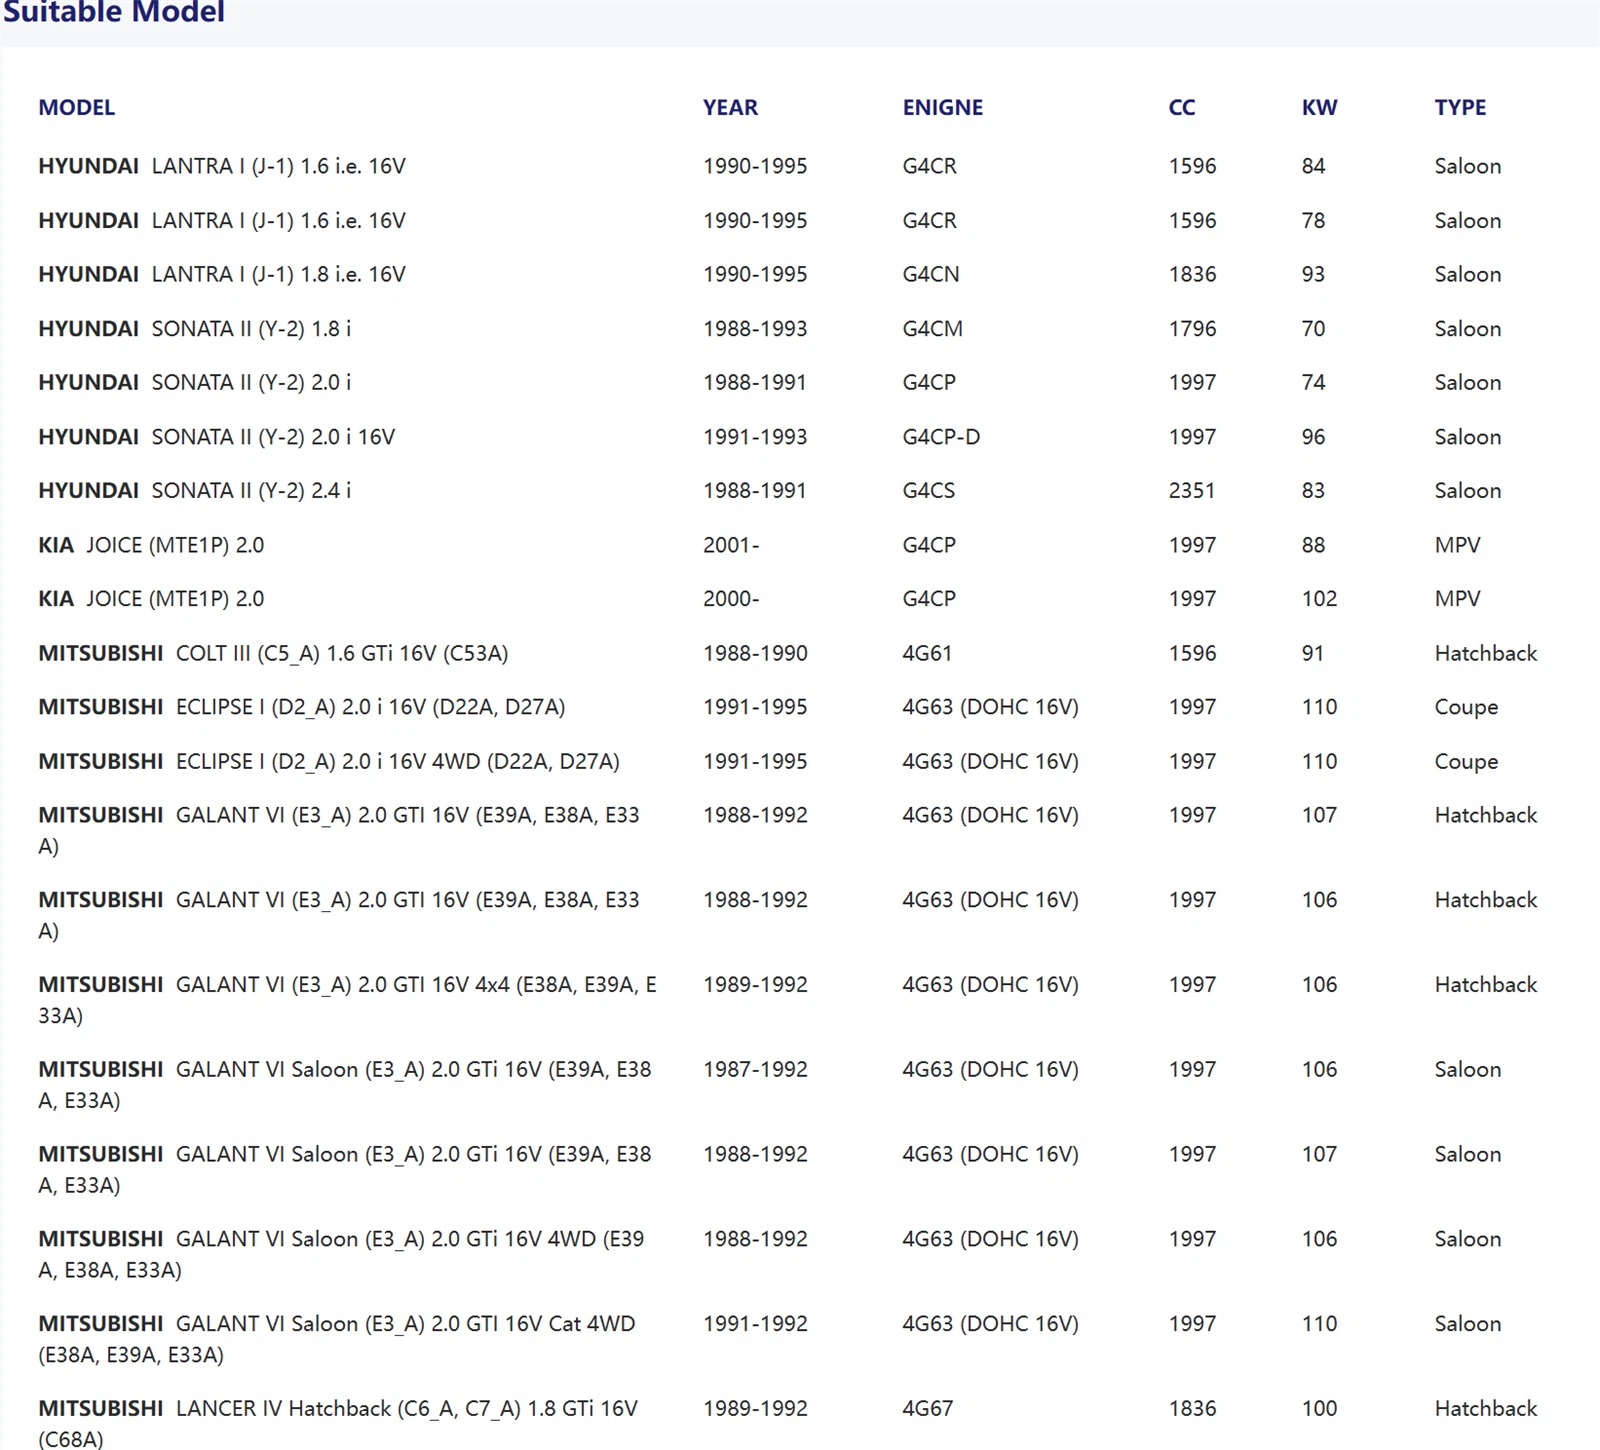The image size is (1600, 1450).
Task: Click the year 1988-1990 in COLT III row
Action: point(755,653)
